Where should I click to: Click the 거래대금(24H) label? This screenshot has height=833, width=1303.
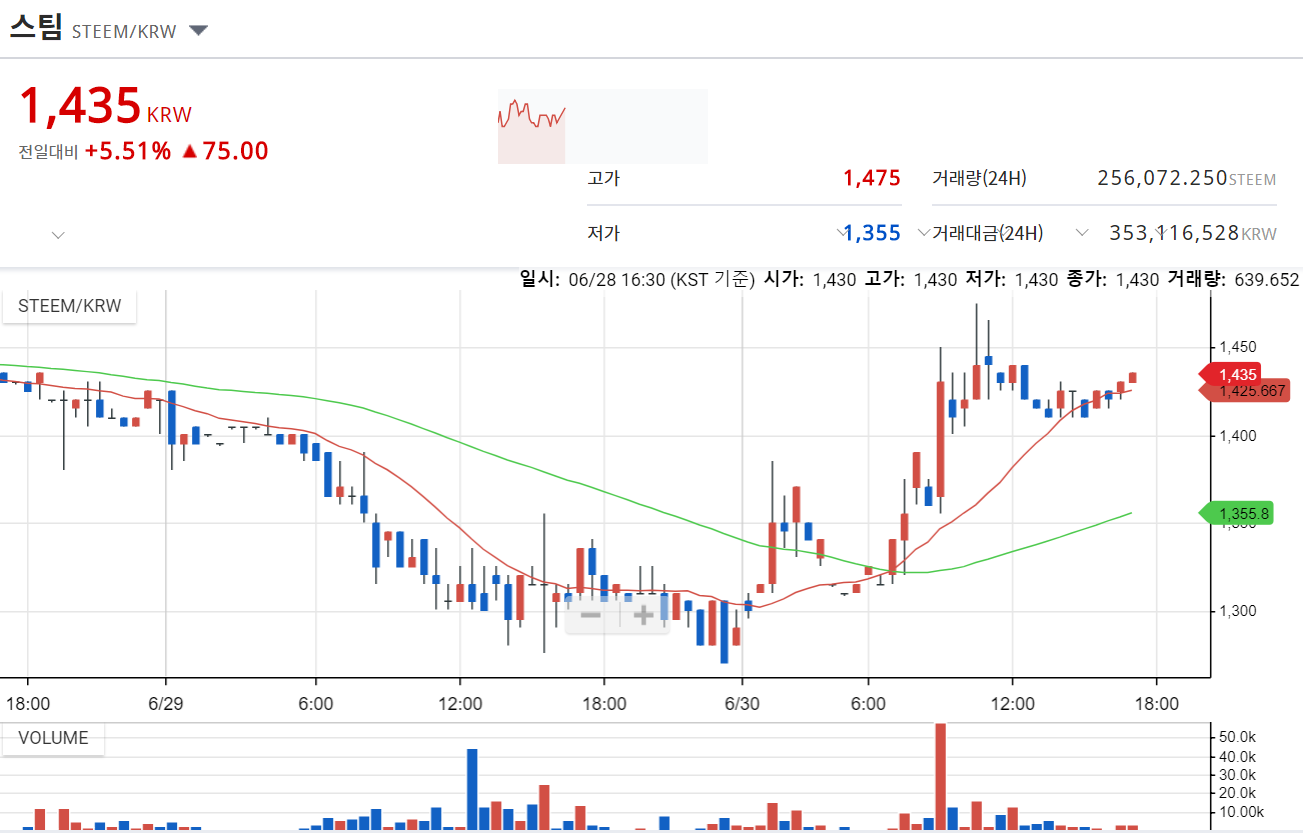pos(988,233)
